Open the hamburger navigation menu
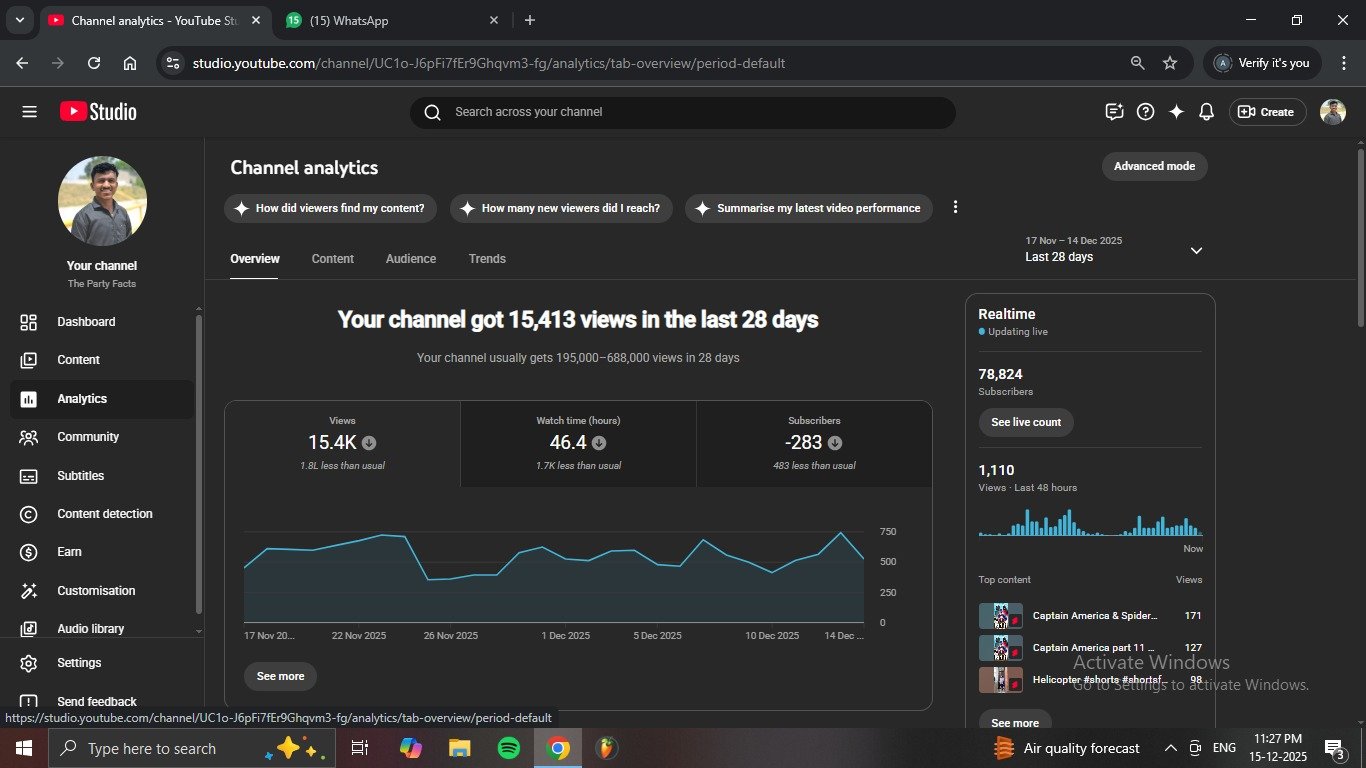Screen dimensions: 1366x768 [29, 112]
